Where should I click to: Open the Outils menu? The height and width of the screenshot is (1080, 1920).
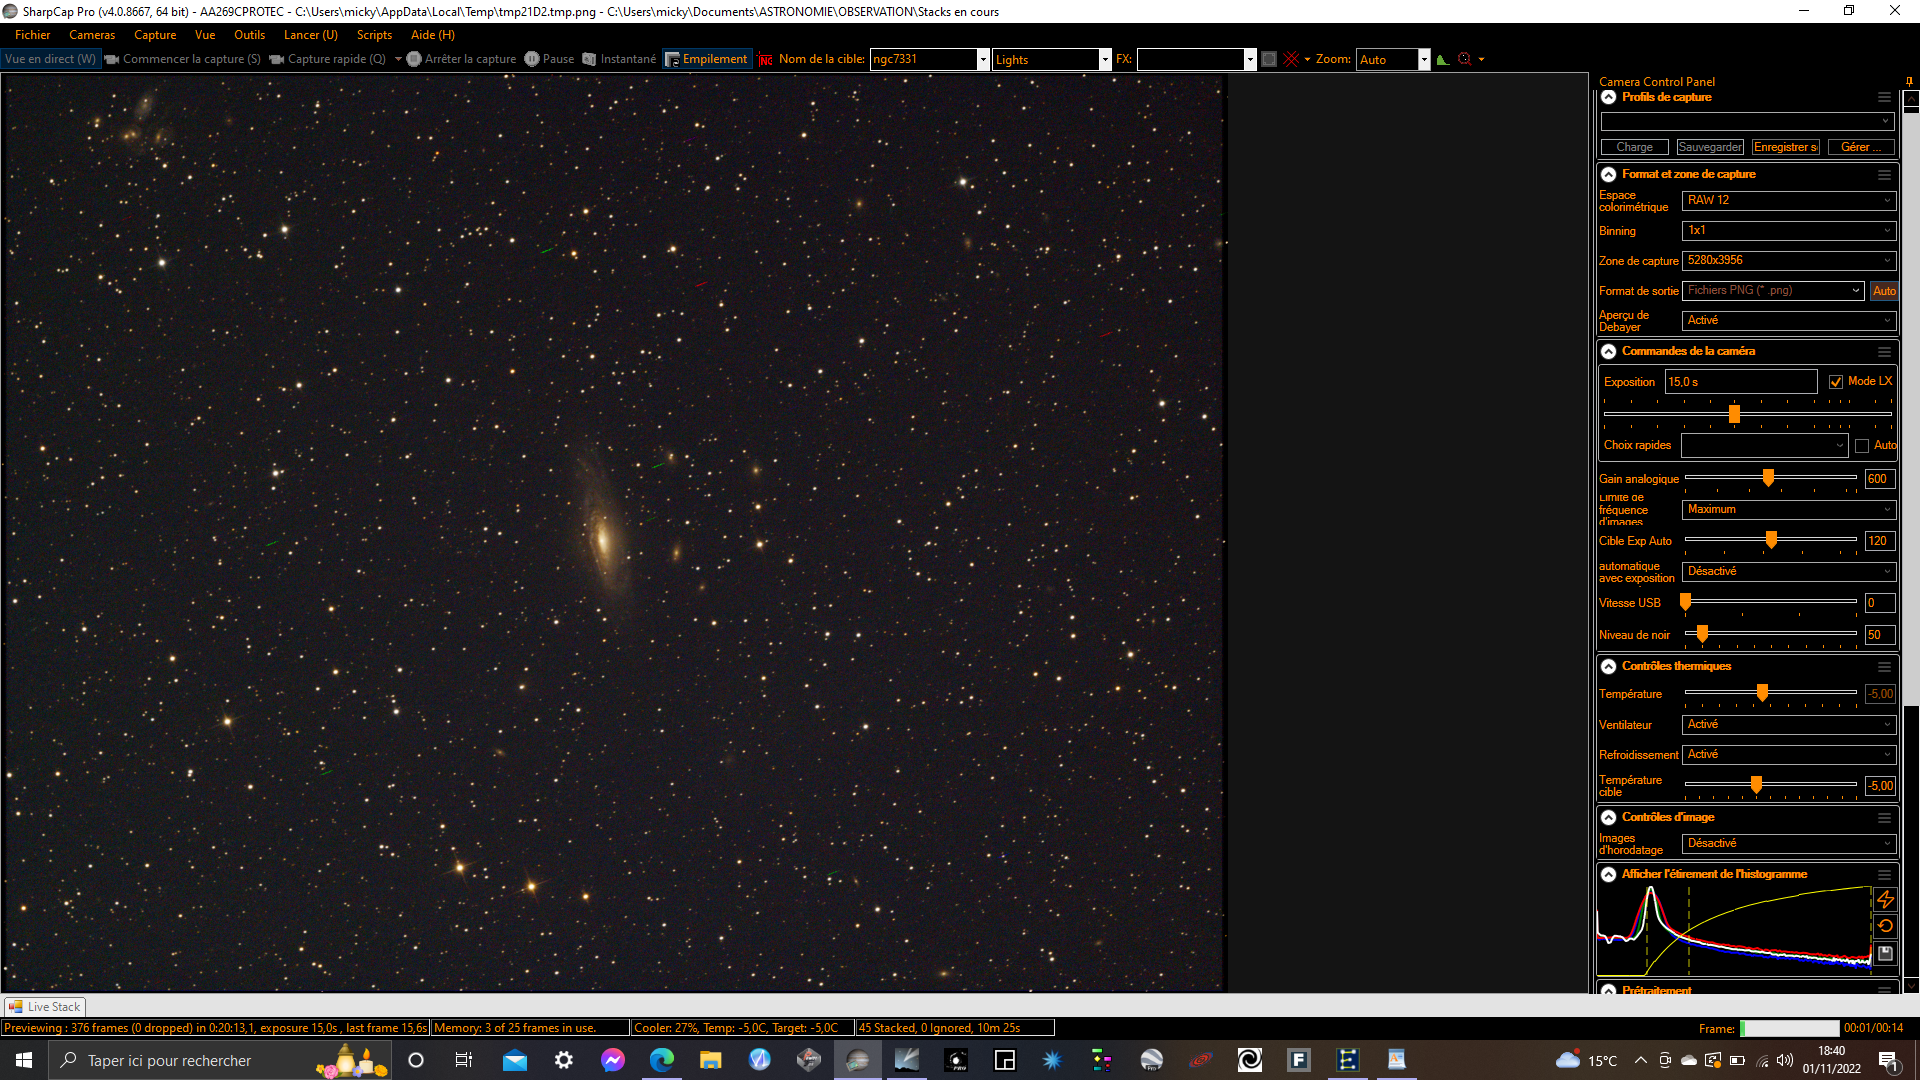pos(250,35)
